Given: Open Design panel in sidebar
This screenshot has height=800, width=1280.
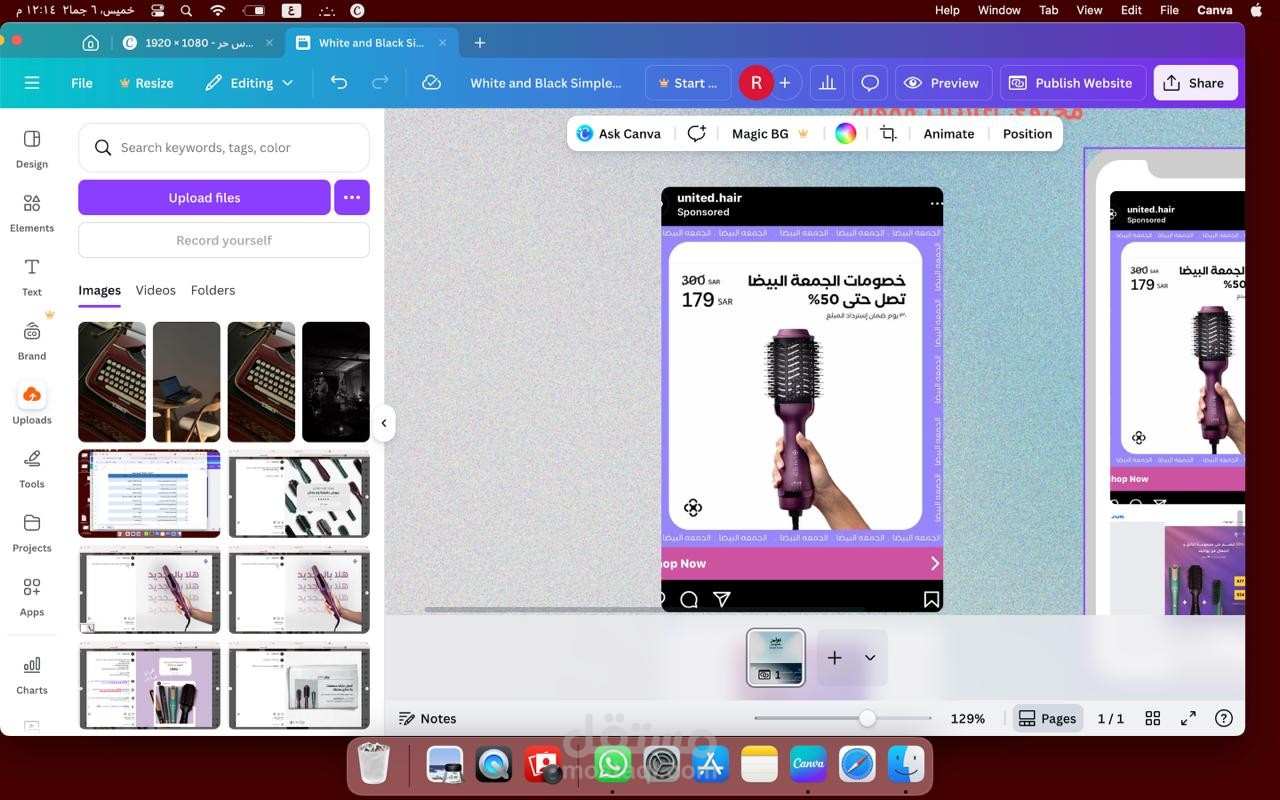Looking at the screenshot, I should pos(32,148).
